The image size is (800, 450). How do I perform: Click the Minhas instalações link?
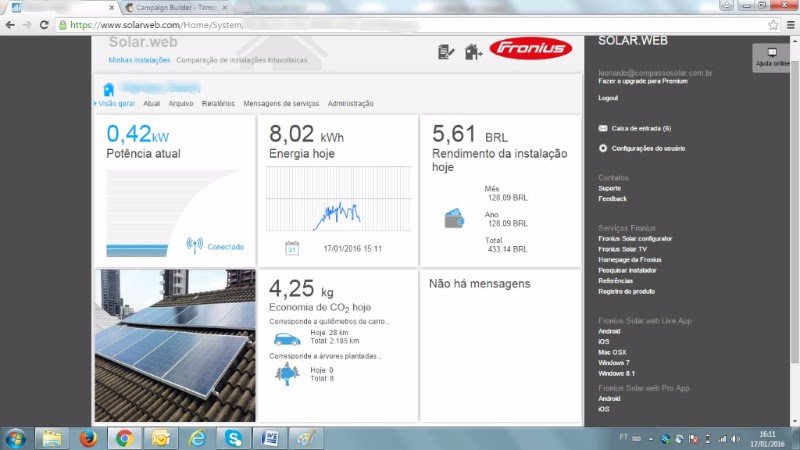click(x=138, y=60)
